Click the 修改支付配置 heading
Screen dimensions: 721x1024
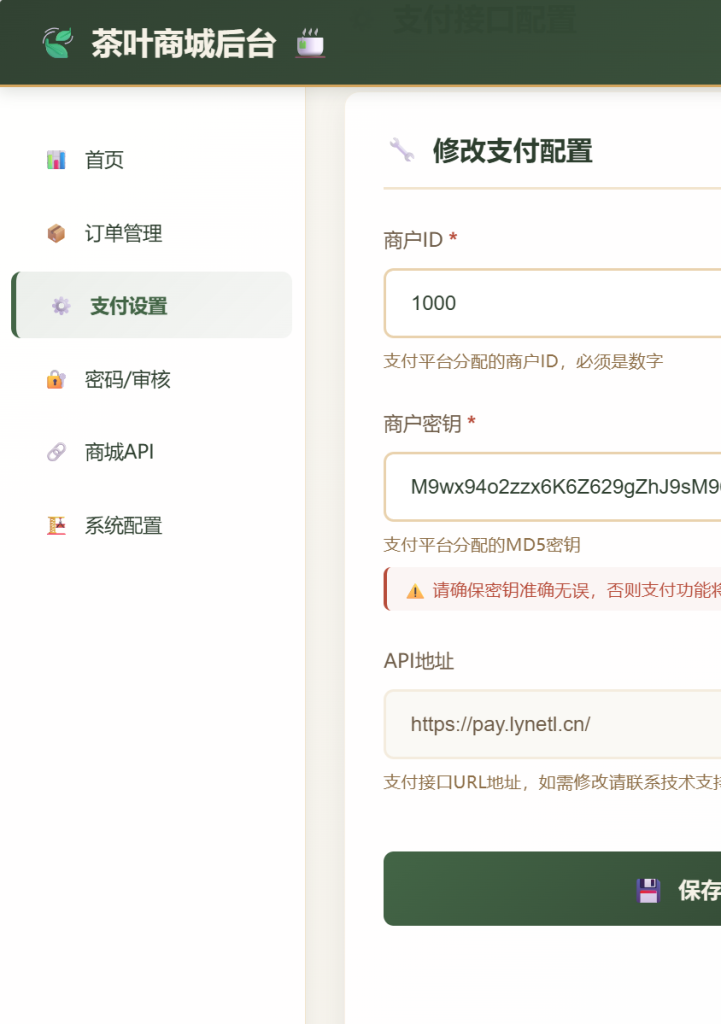[513, 151]
